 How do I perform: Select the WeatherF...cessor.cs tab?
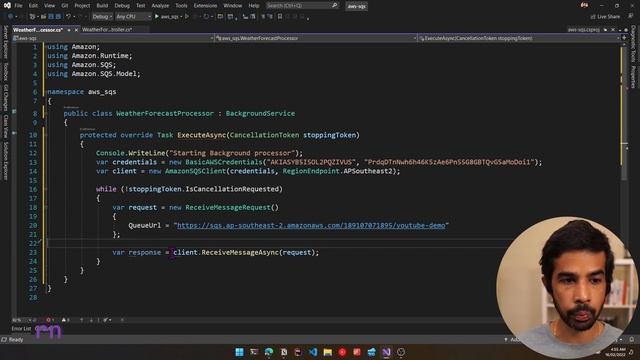pyautogui.click(x=38, y=30)
